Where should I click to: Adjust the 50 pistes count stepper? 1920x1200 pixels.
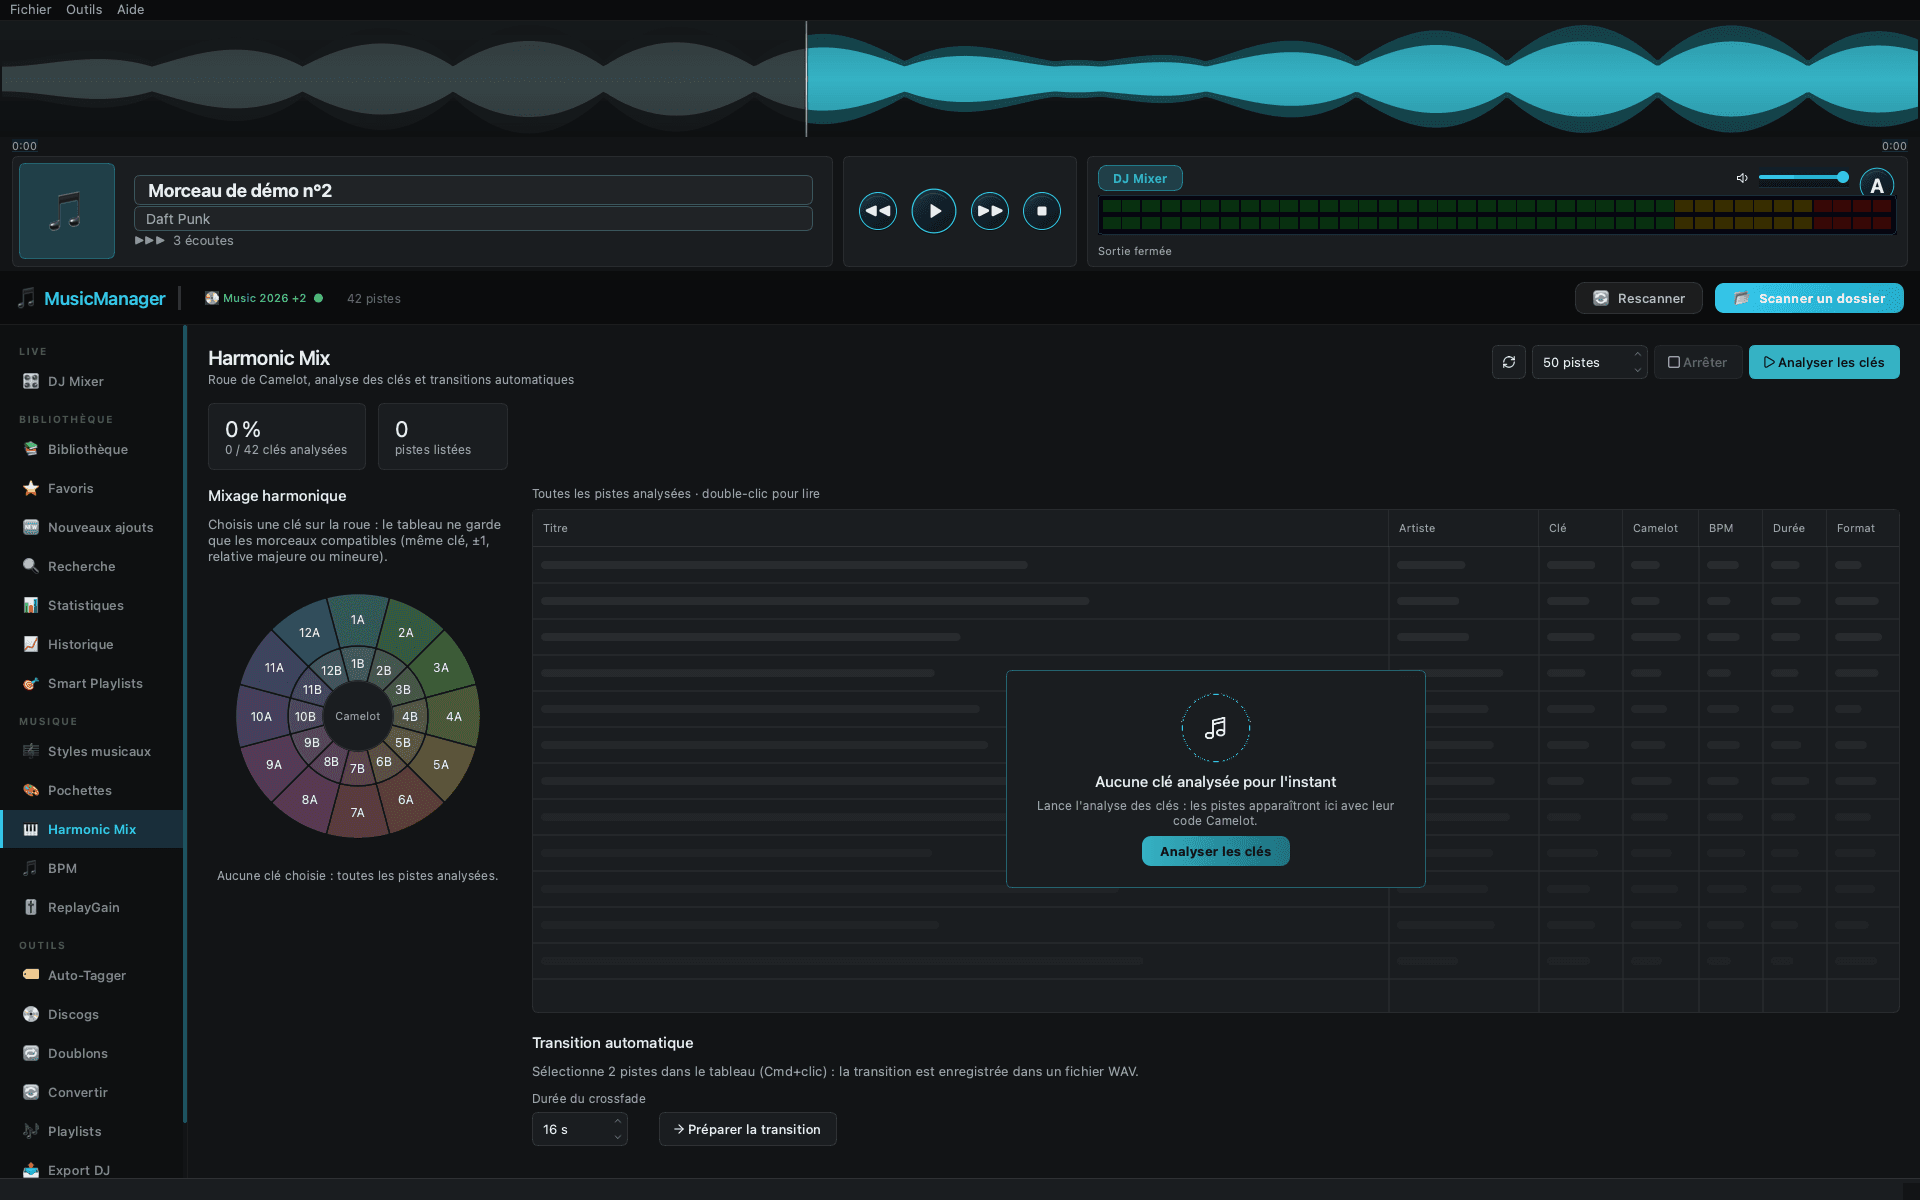pos(1637,362)
